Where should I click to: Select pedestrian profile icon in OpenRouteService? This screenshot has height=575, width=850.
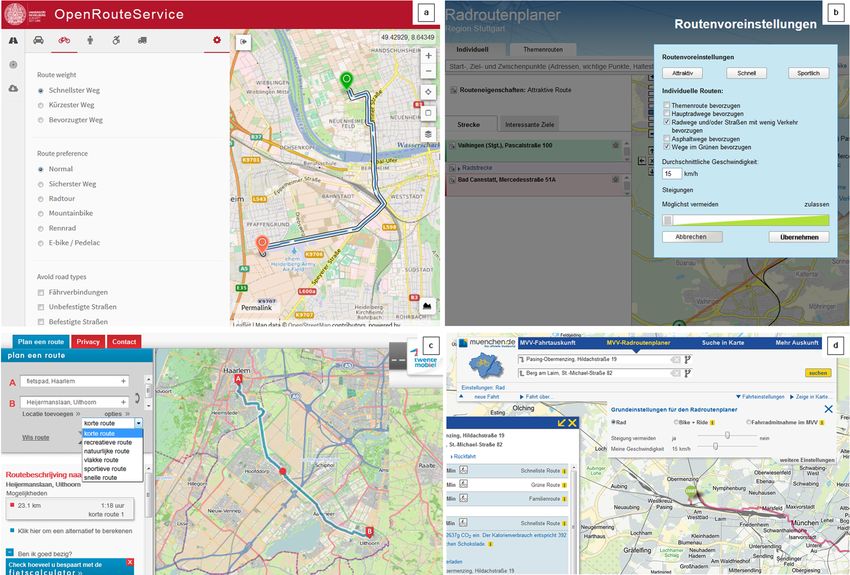(90, 40)
